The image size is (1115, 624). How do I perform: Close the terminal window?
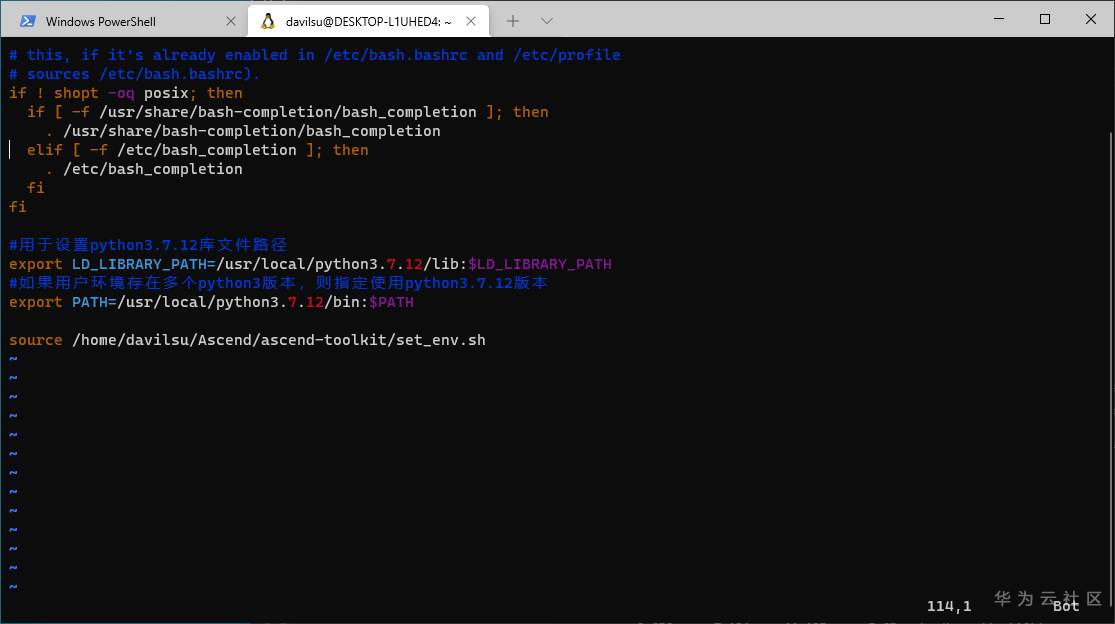click(1091, 19)
